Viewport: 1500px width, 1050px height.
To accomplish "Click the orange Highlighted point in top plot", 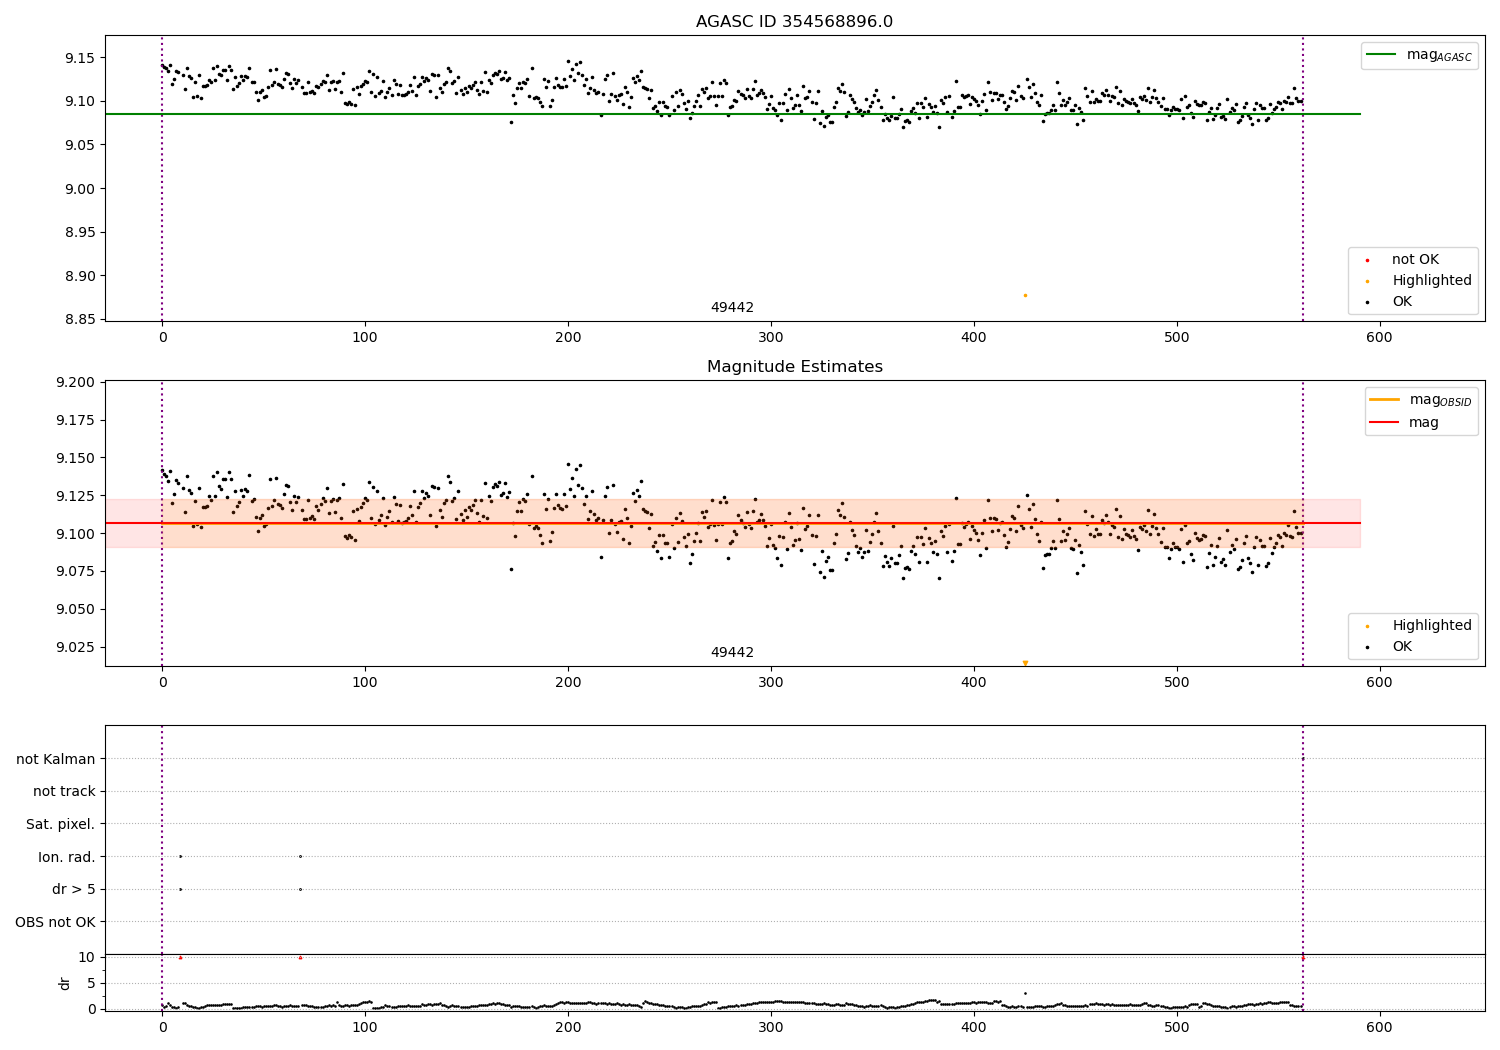I will [1025, 295].
